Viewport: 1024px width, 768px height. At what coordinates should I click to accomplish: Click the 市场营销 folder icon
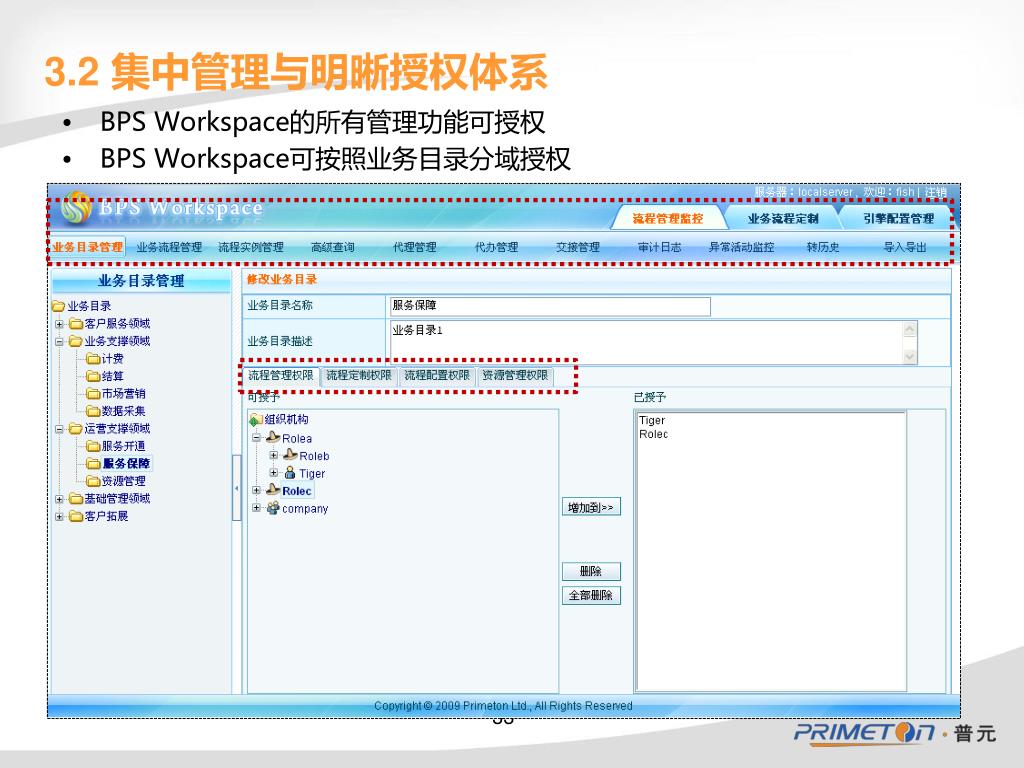tap(93, 393)
